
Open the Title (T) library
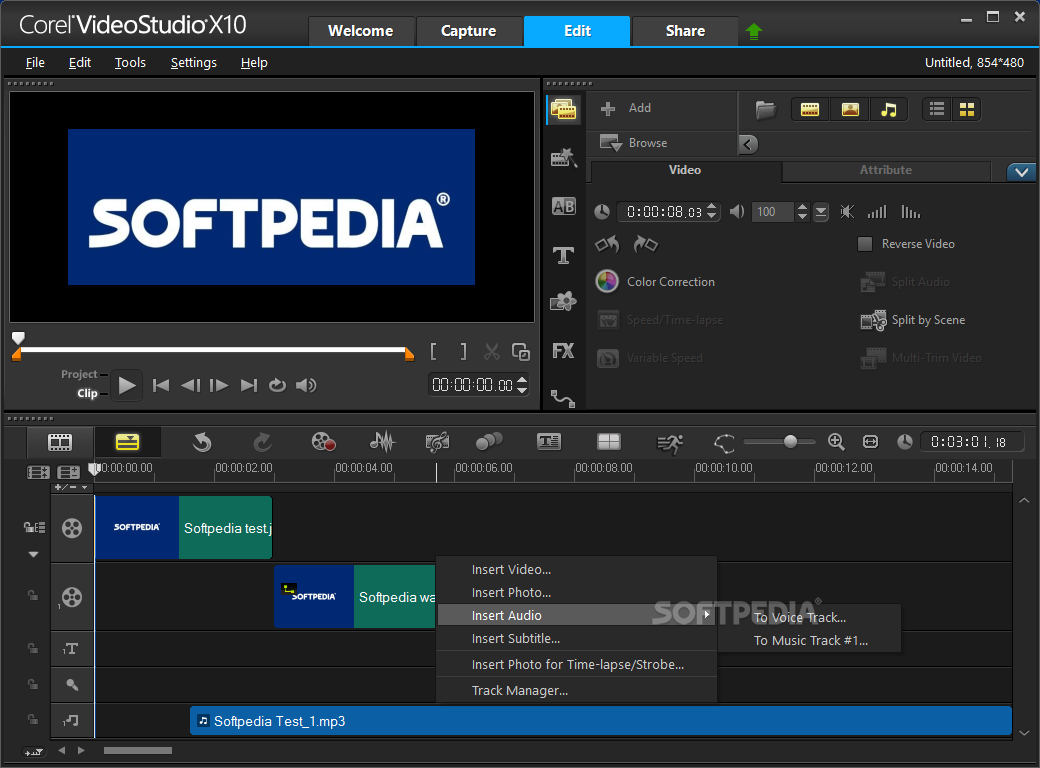563,255
